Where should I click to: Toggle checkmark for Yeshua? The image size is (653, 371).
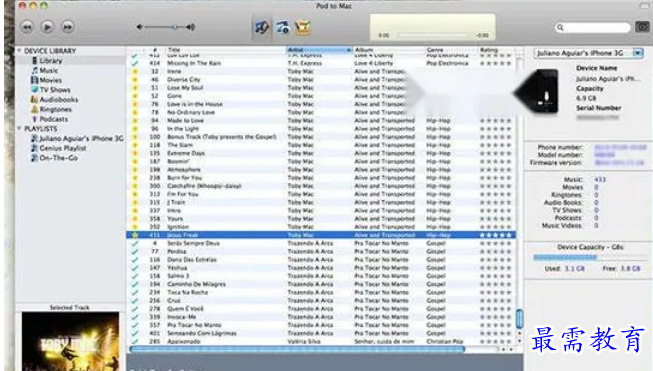pos(135,268)
